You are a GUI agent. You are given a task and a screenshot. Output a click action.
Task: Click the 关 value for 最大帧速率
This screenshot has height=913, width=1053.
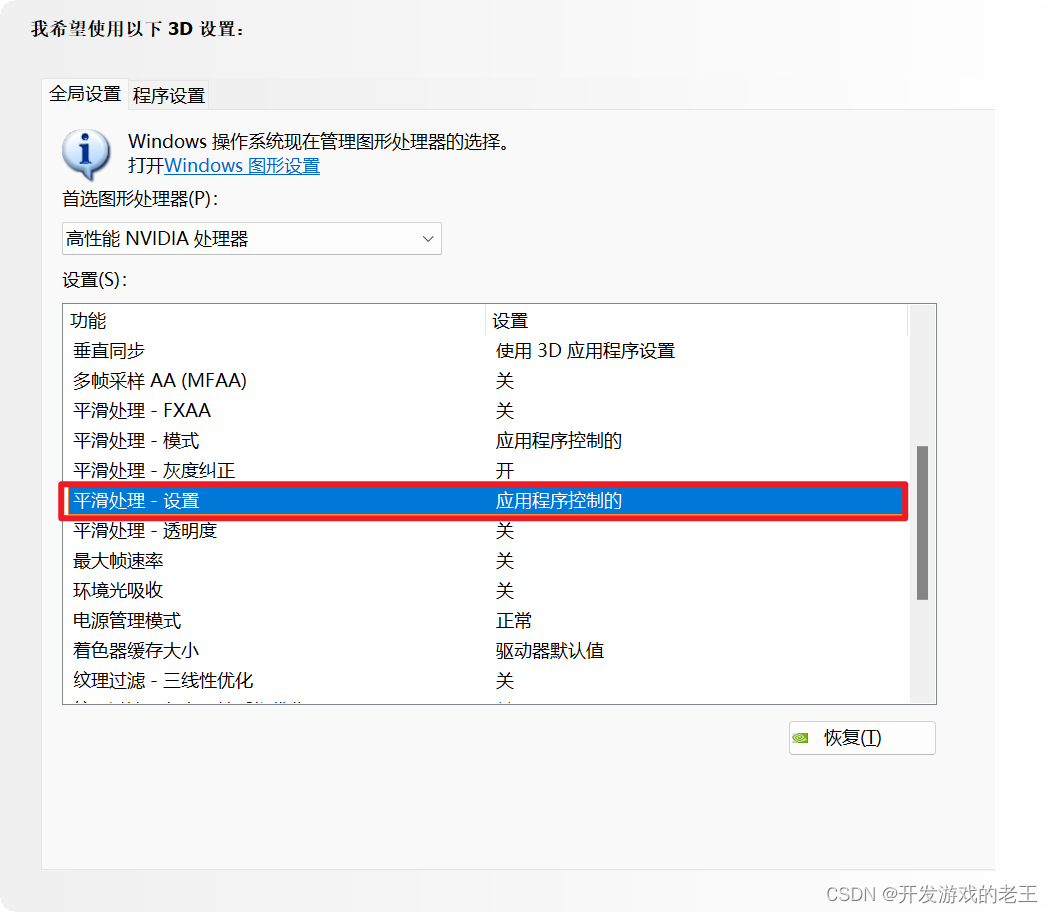click(x=504, y=561)
